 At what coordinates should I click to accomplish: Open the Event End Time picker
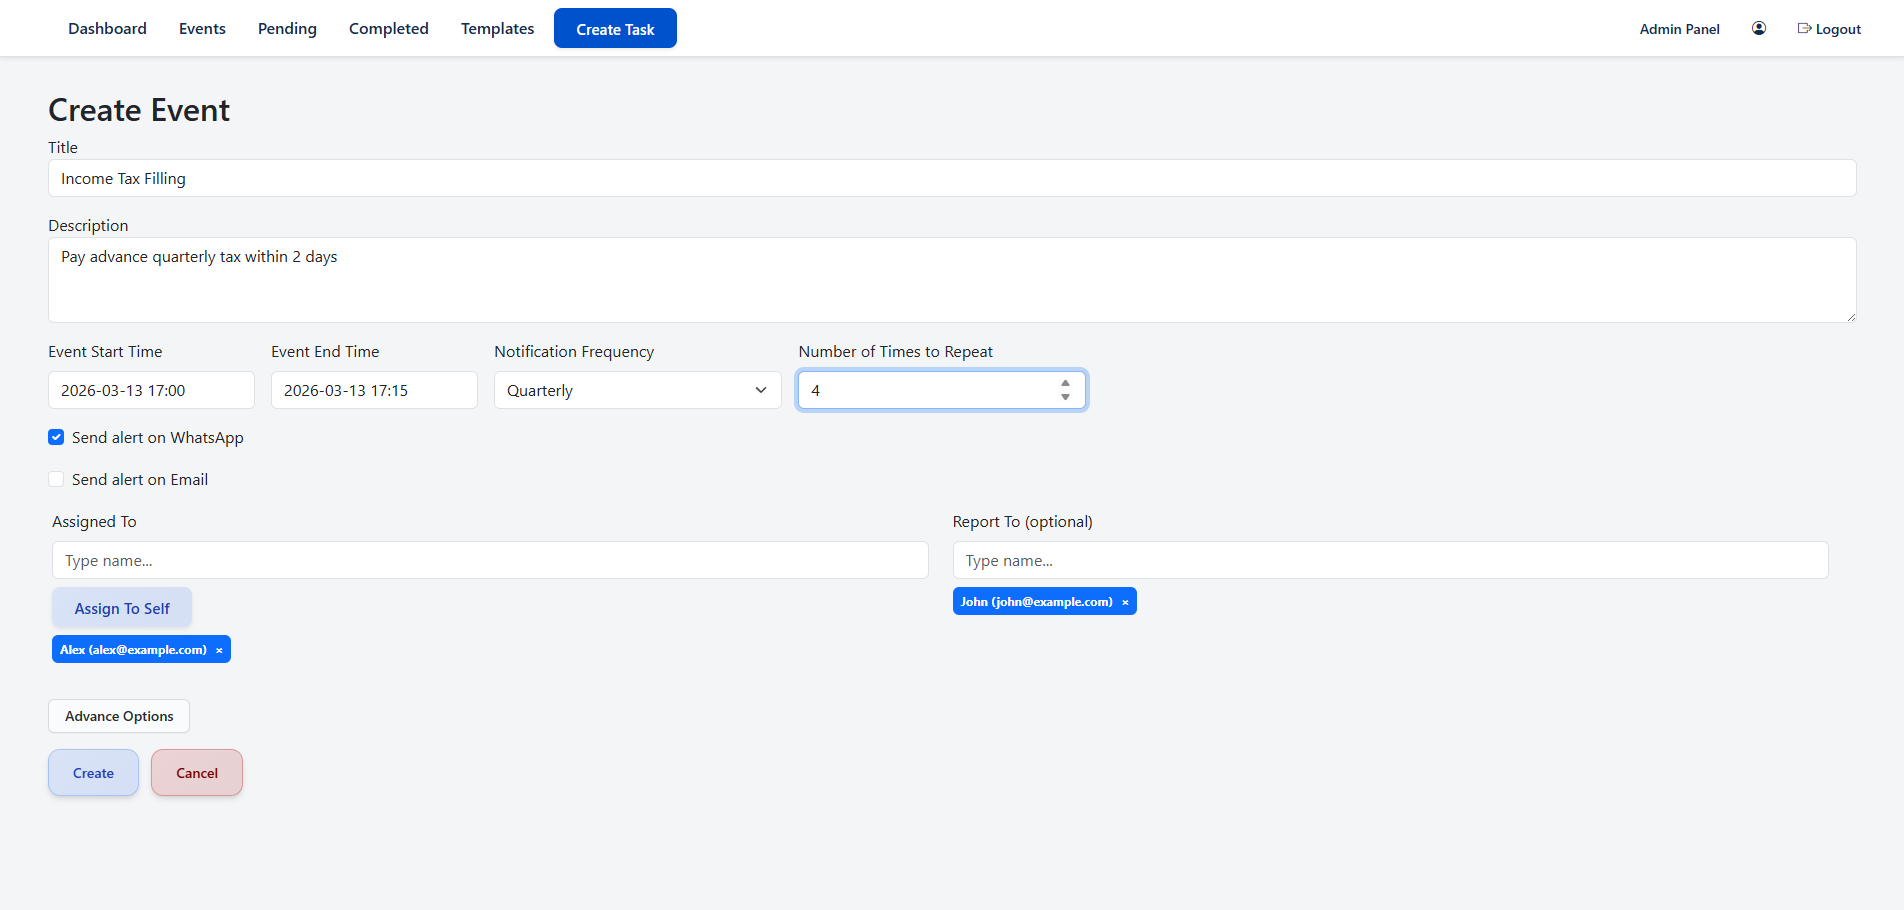374,390
